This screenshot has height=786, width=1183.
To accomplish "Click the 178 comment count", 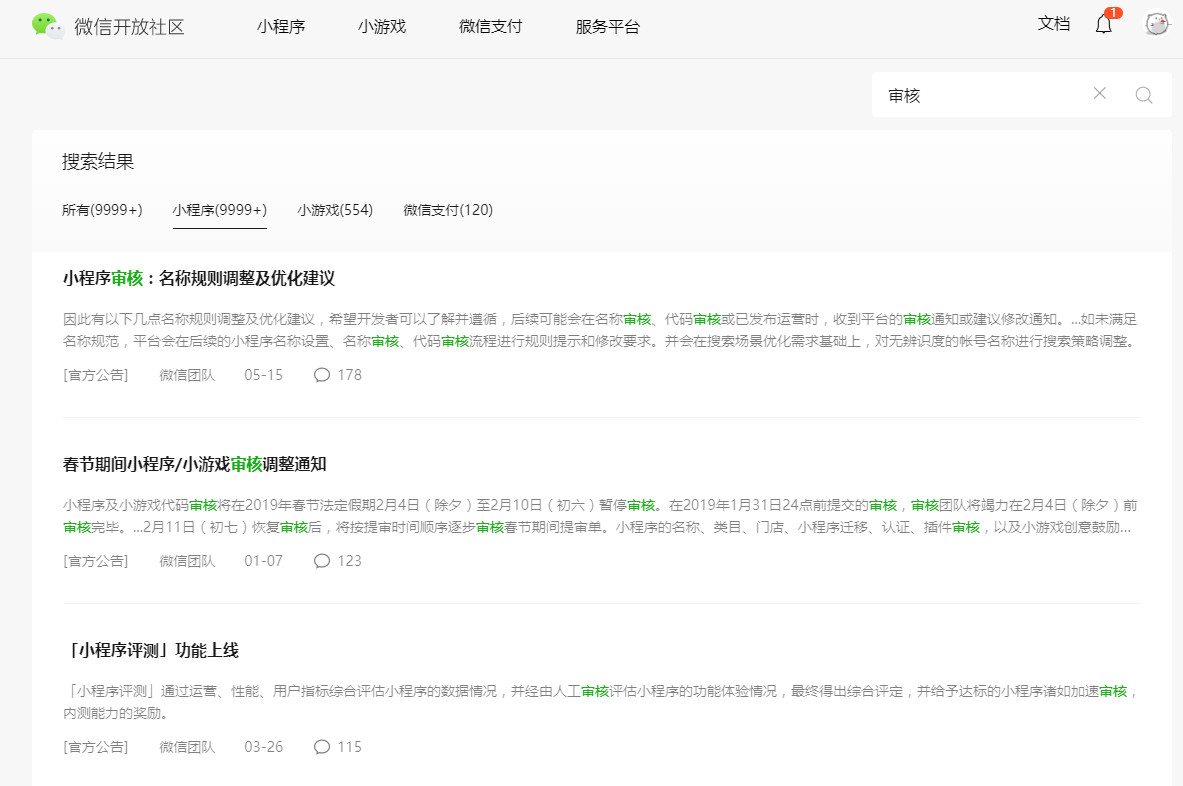I will 349,375.
